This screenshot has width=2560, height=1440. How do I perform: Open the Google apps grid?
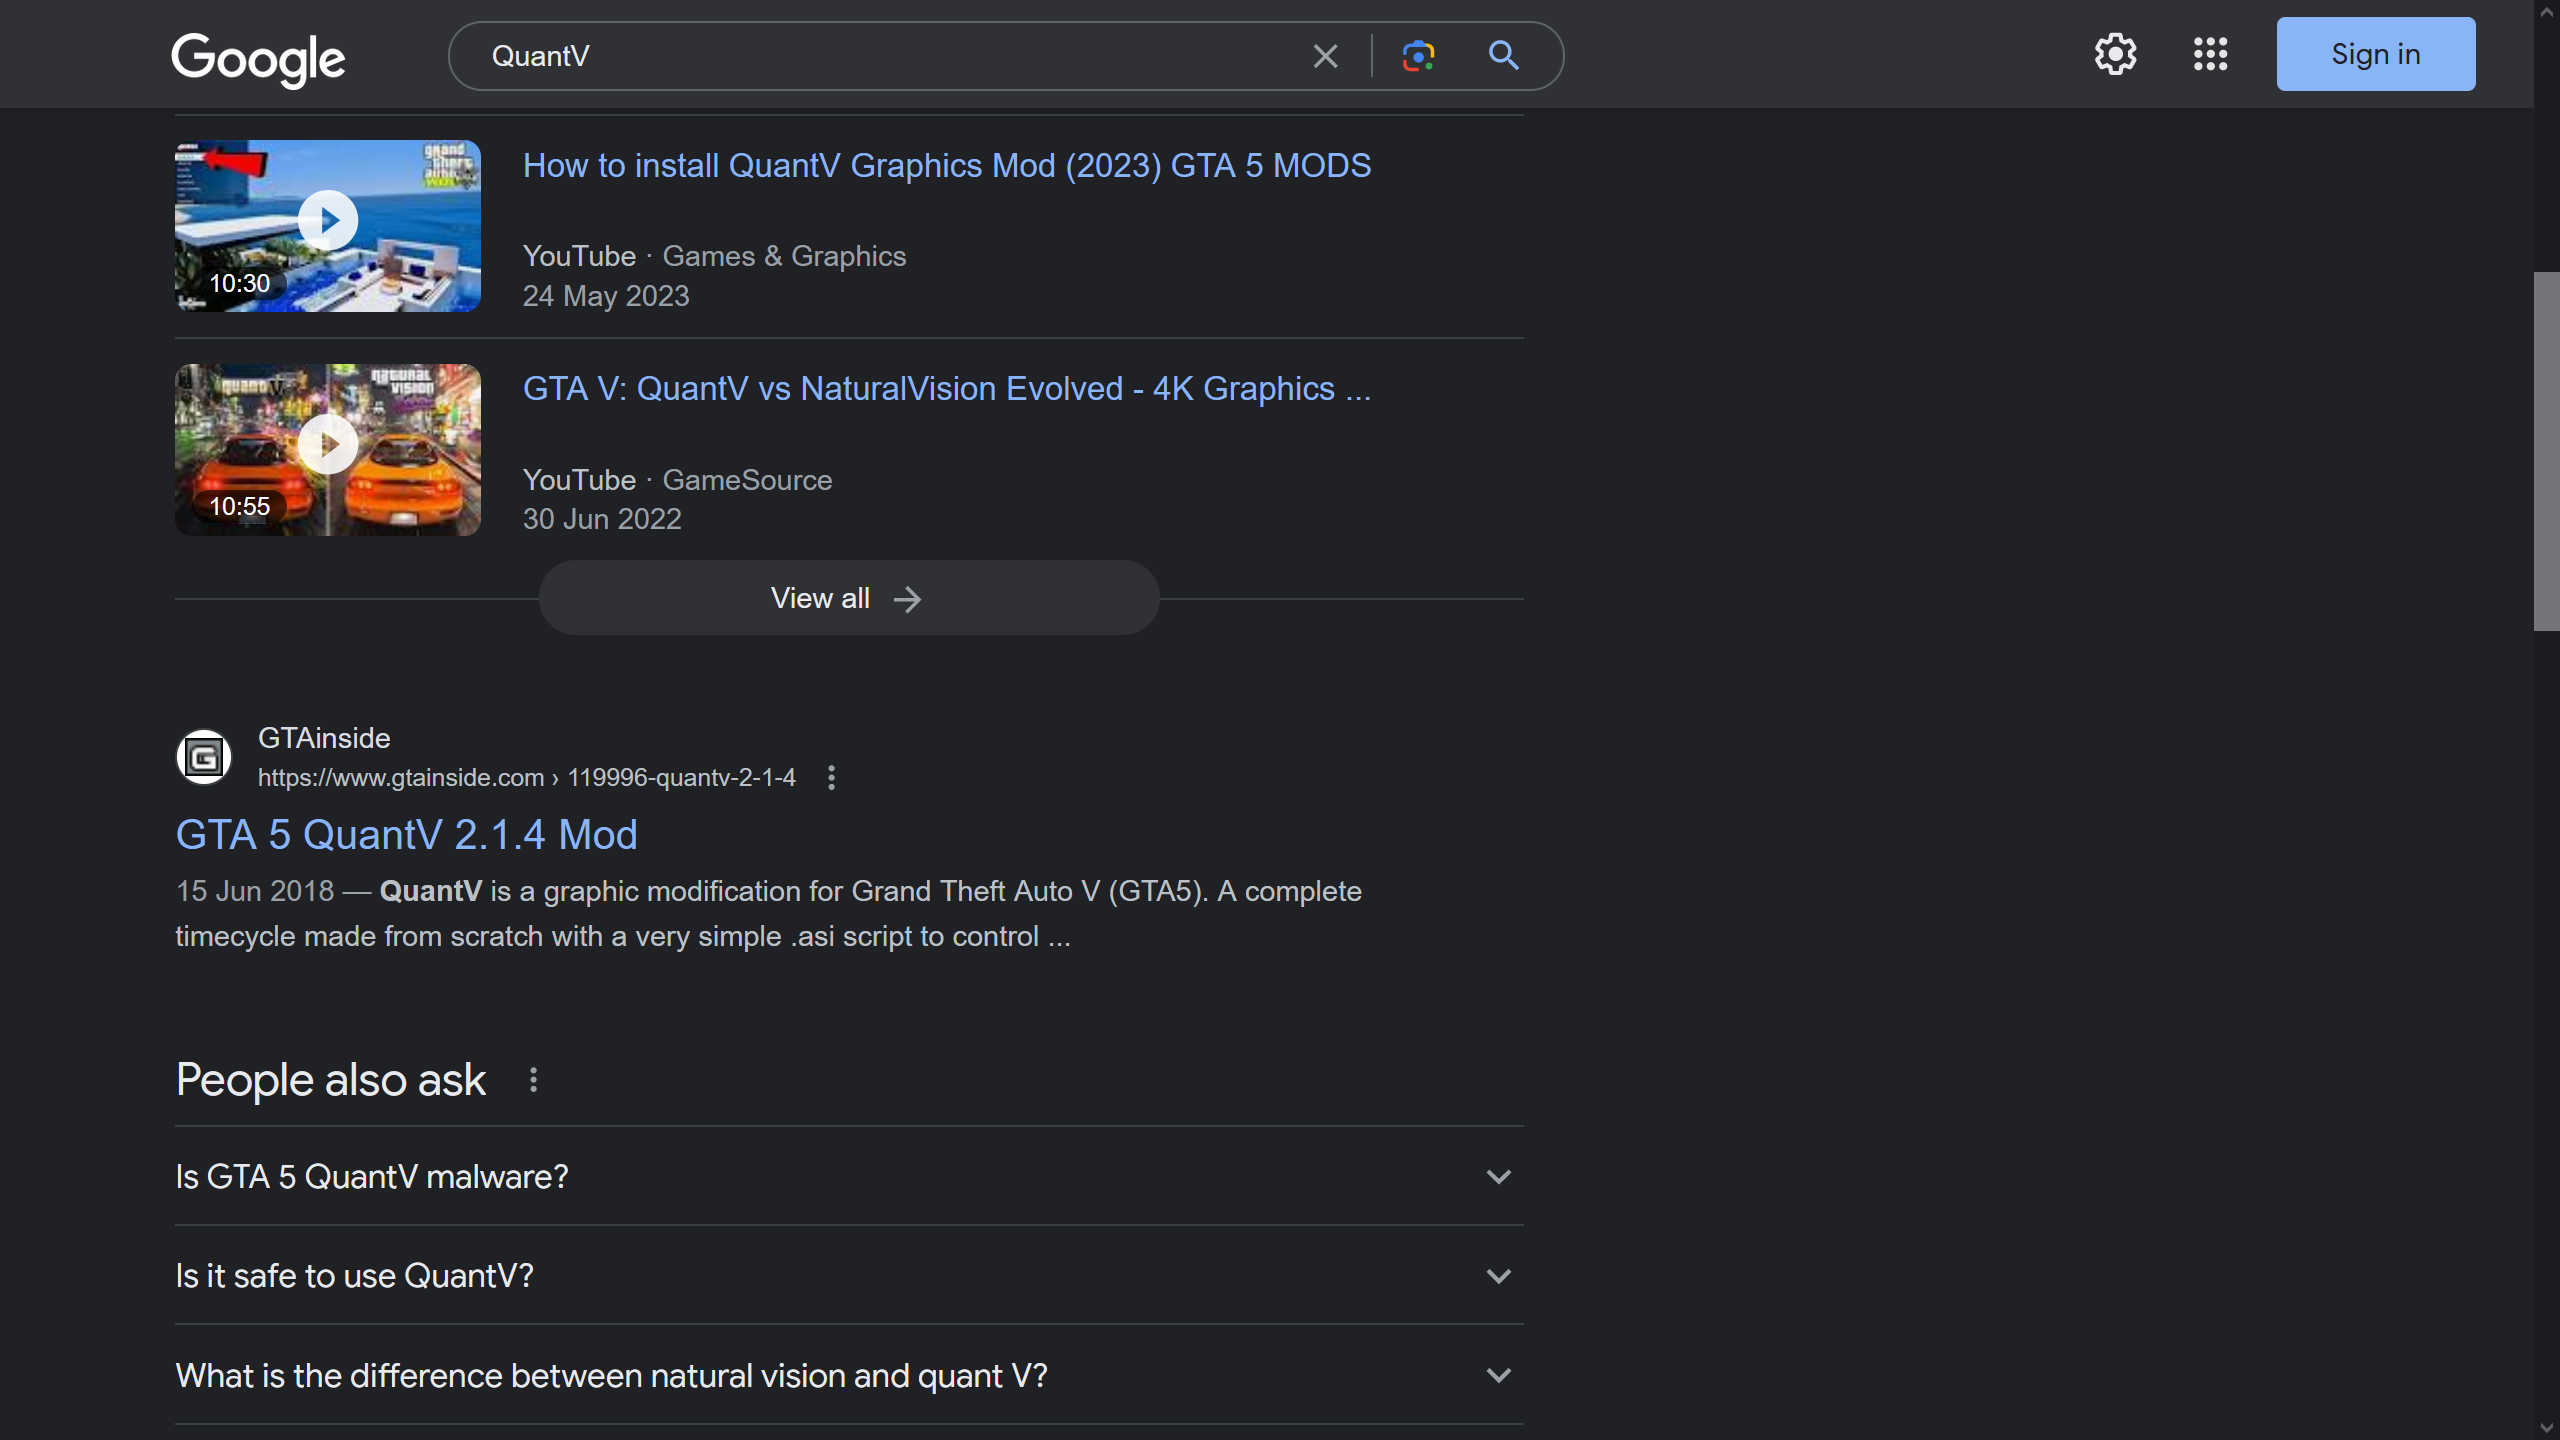[2210, 54]
